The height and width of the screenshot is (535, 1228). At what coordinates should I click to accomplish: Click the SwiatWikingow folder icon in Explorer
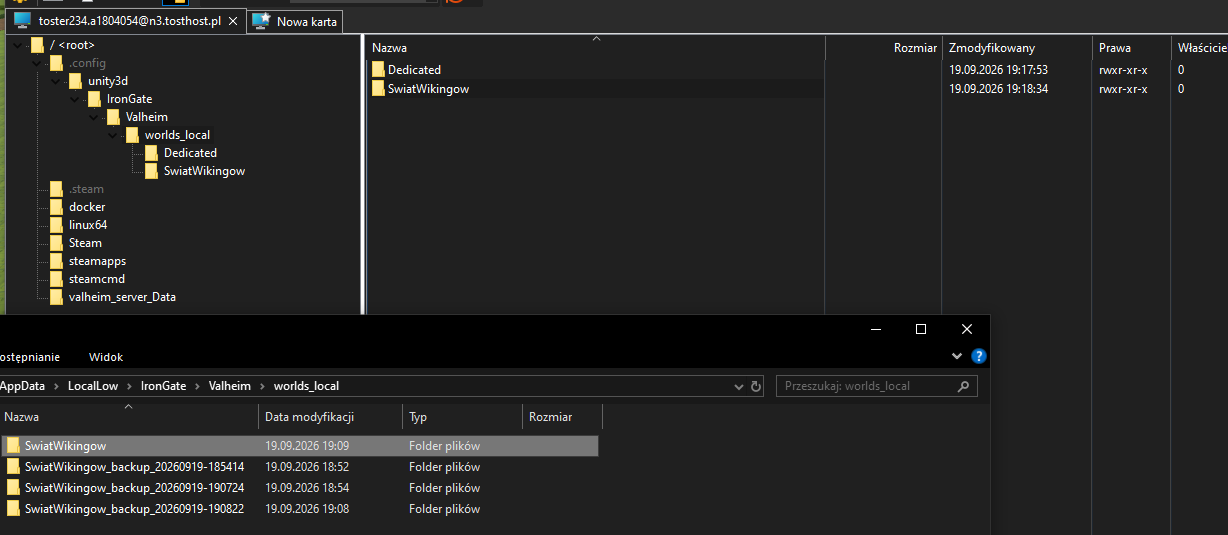13,446
